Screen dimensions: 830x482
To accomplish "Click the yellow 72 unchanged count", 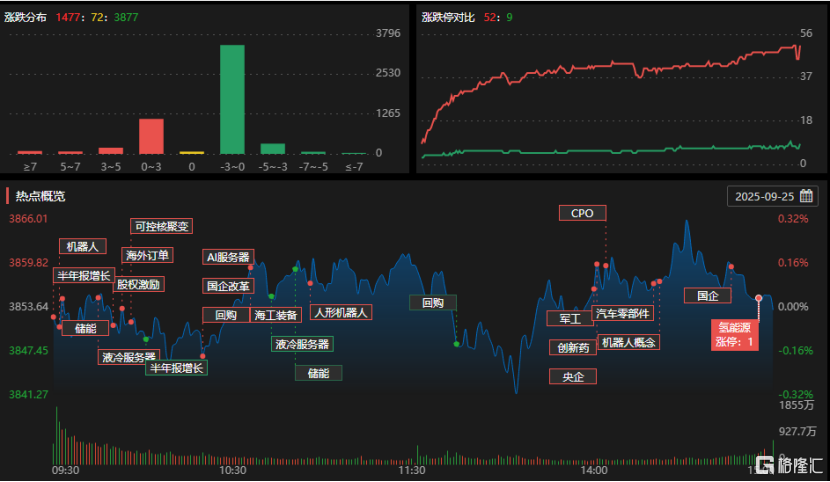I will 97,17.
